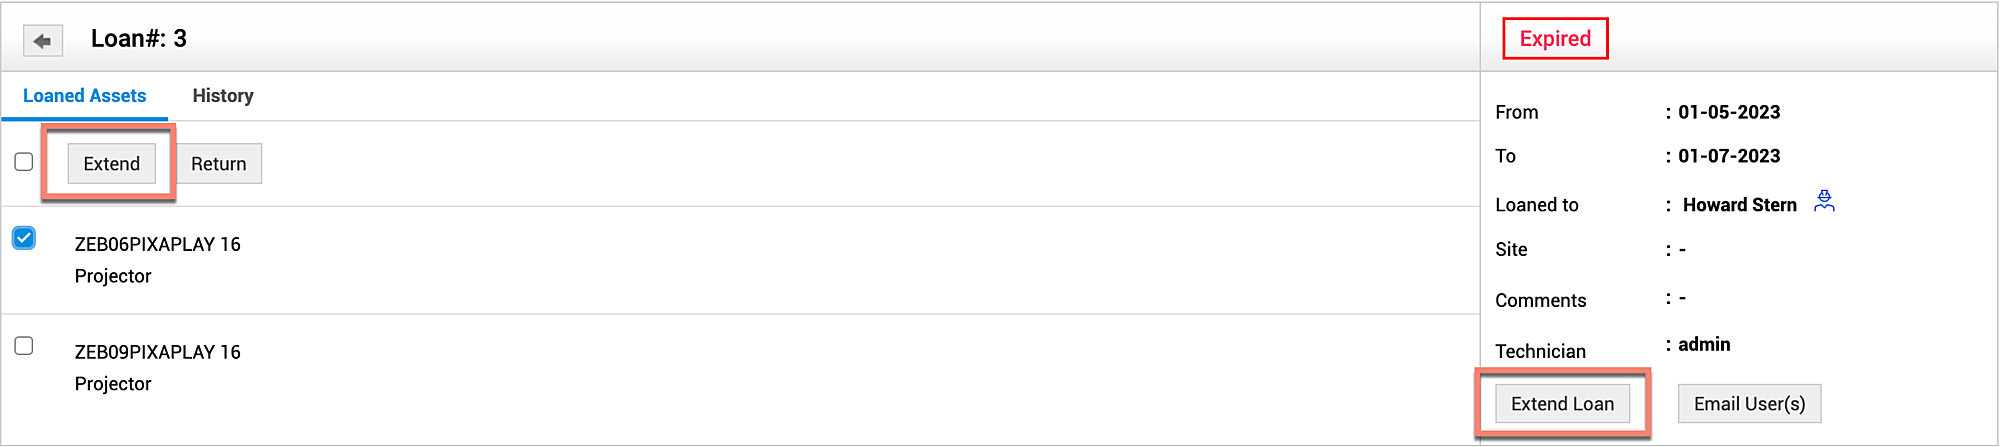This screenshot has width=2000, height=447.
Task: Click the back arrow icon
Action: click(42, 41)
